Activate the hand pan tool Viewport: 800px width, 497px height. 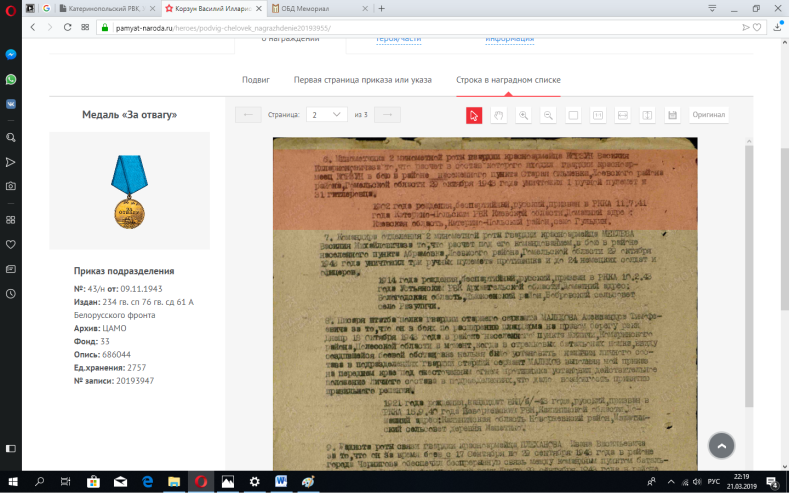[498, 115]
